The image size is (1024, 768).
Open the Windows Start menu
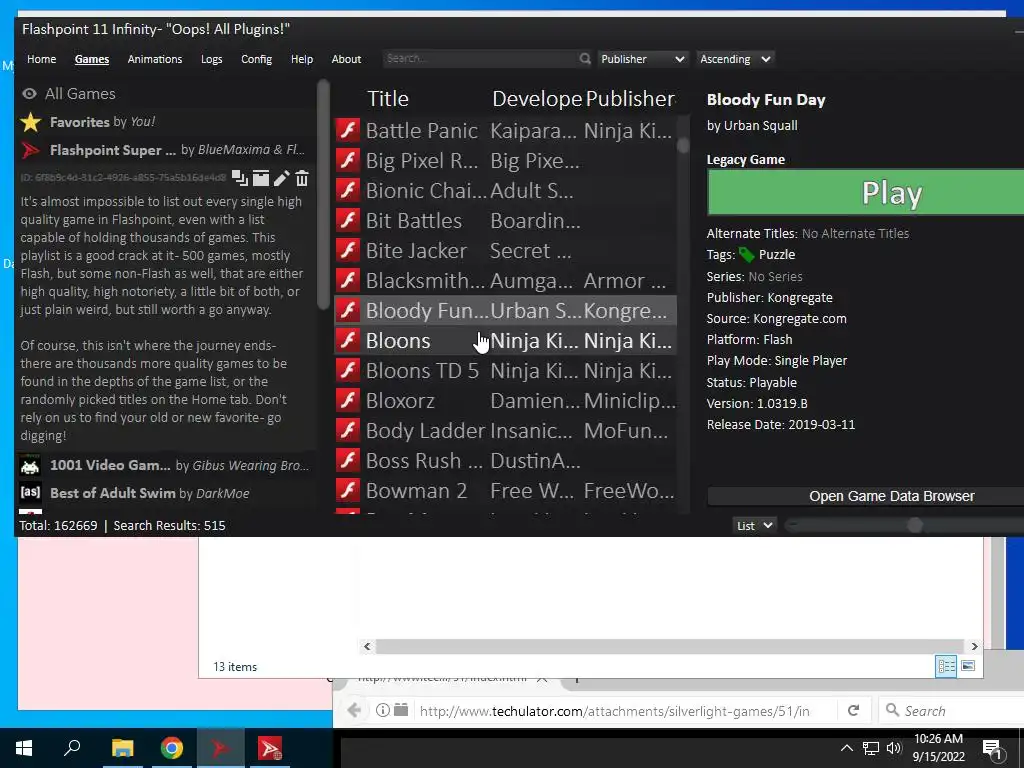tap(24, 748)
